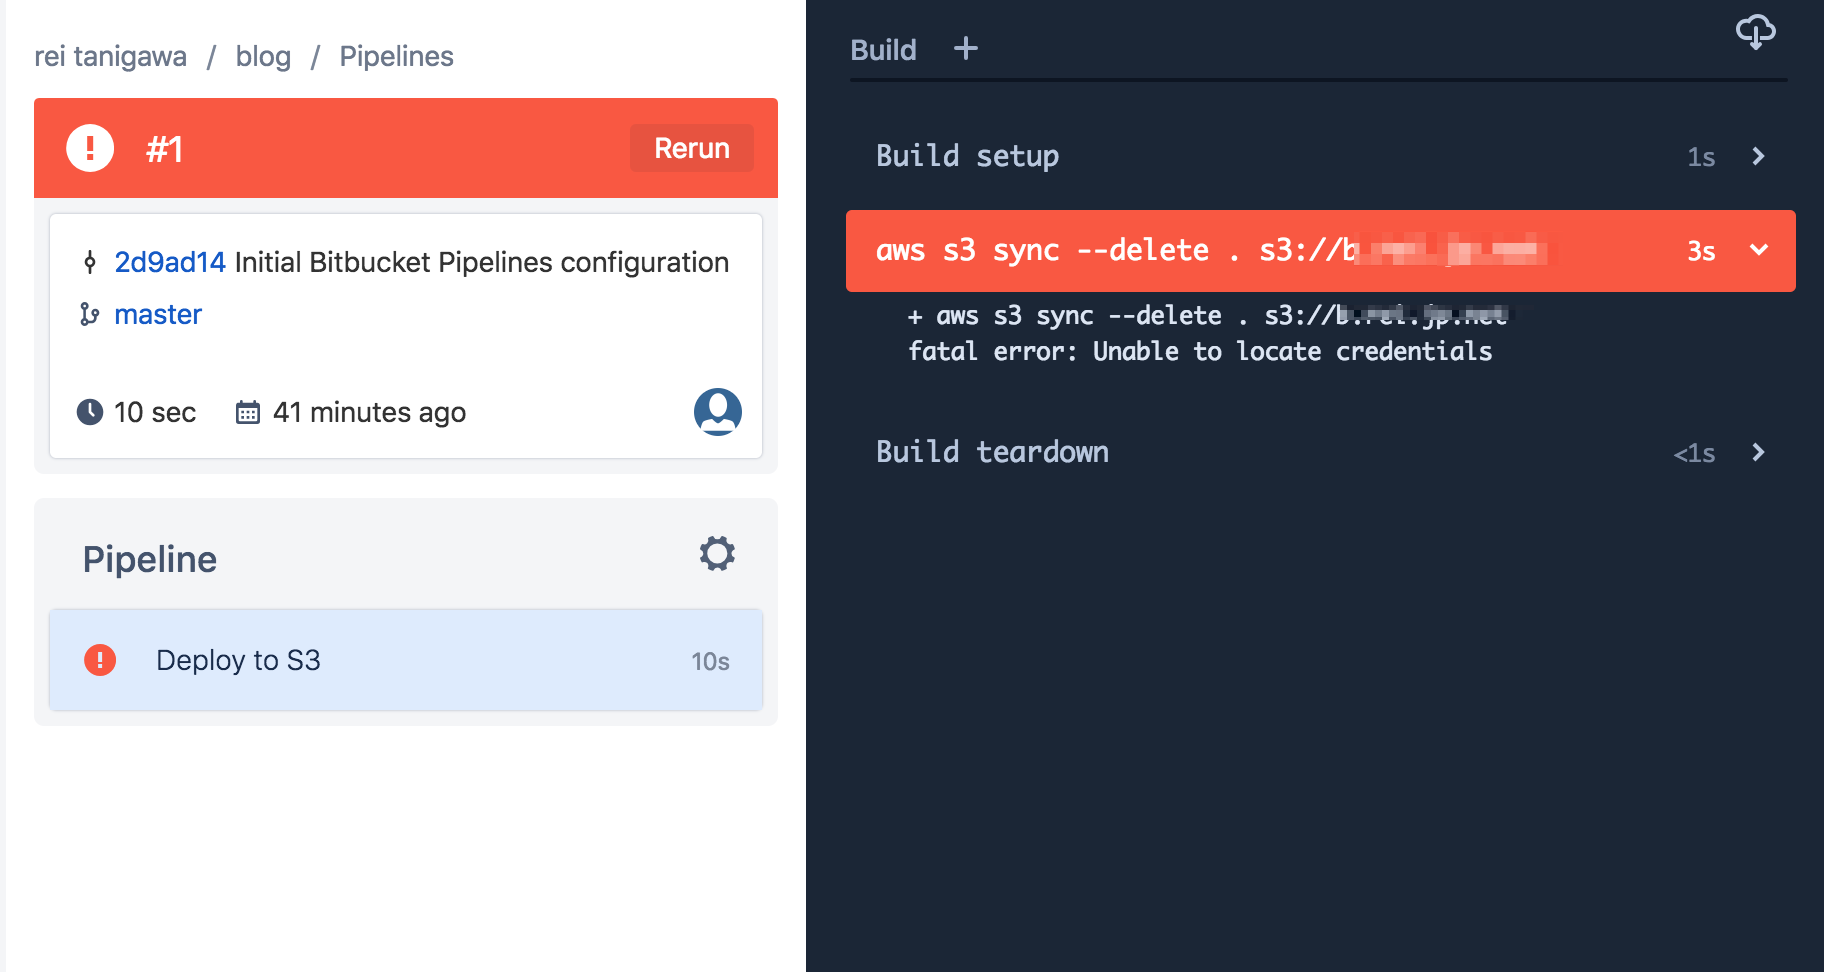Click the branch icon beside master
1824x972 pixels.
(x=90, y=314)
